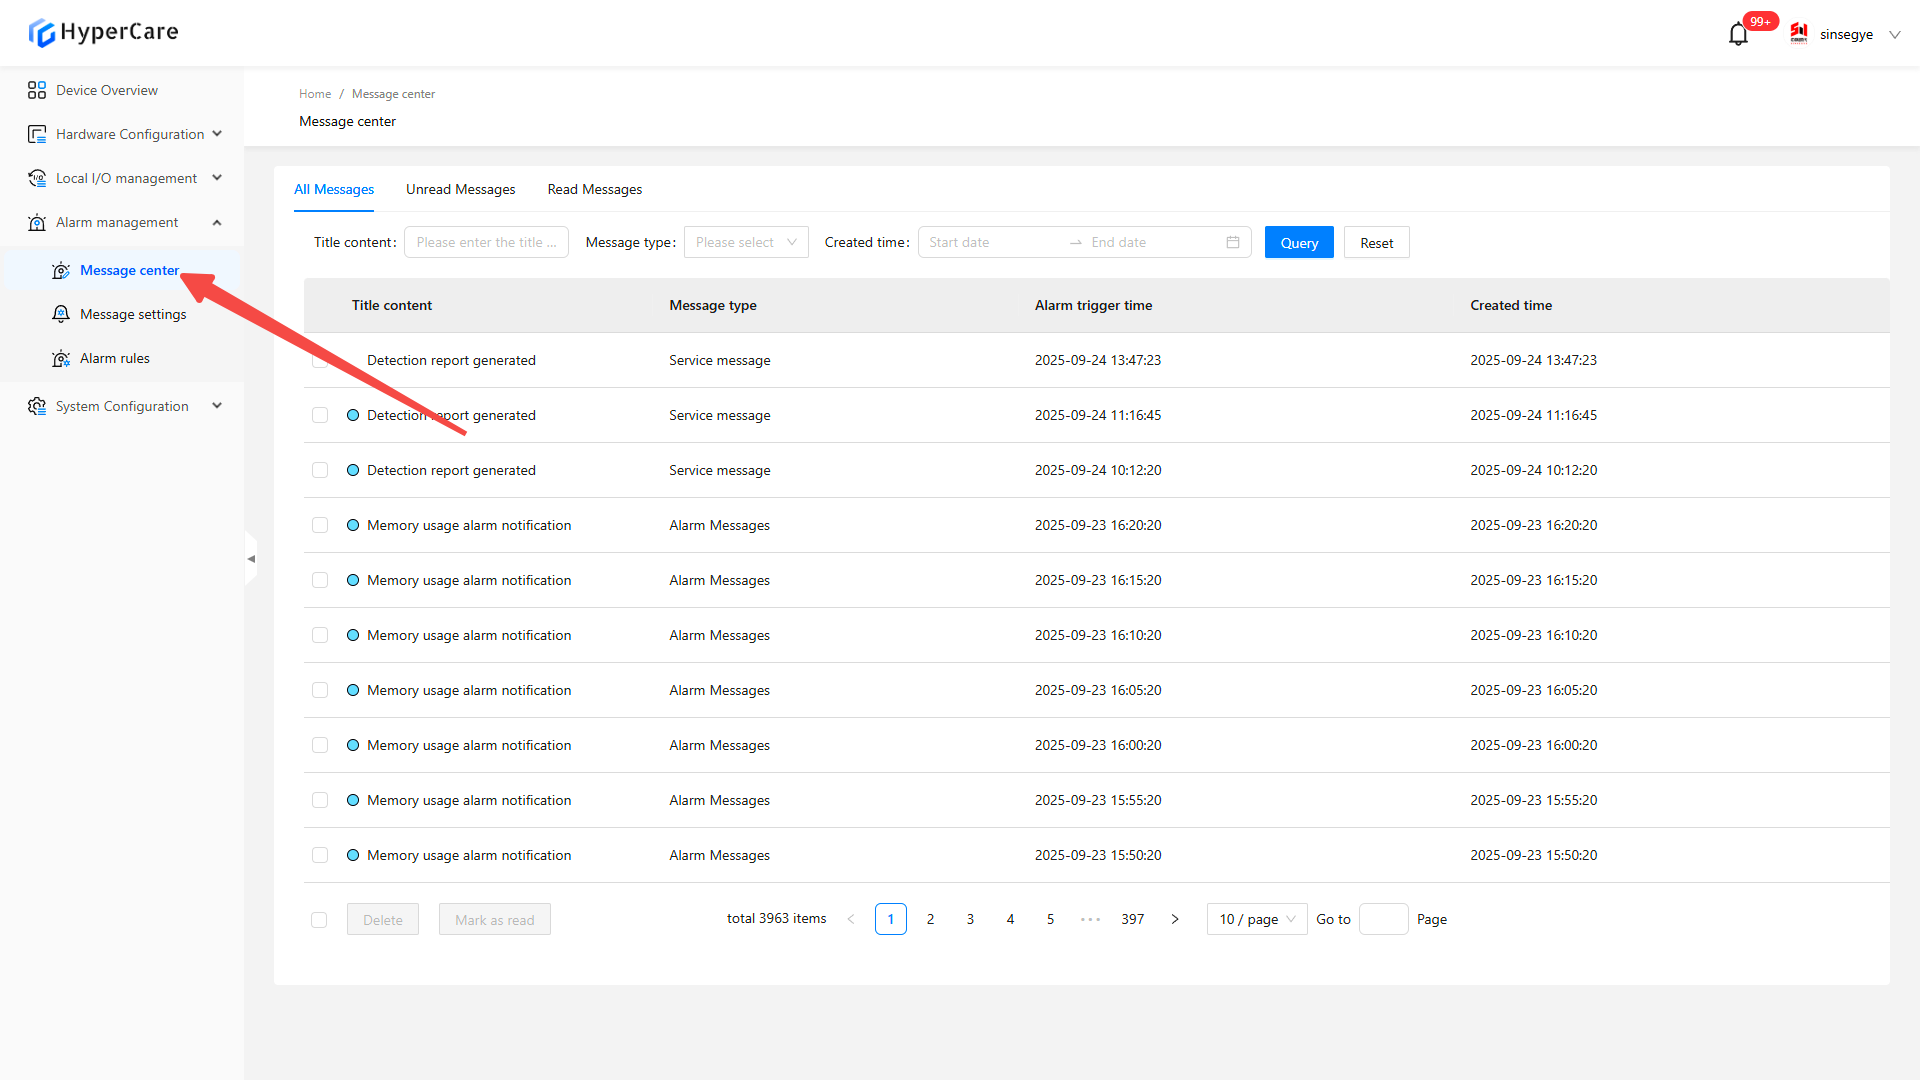1920x1080 pixels.
Task: Open the notification bell icon
Action: pos(1738,34)
